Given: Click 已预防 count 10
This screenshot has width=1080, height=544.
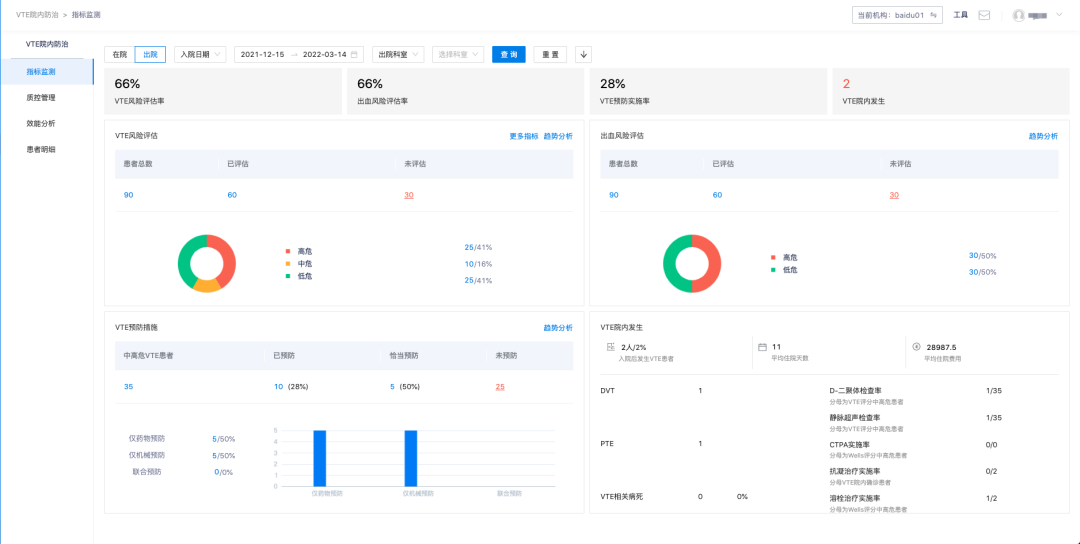Looking at the screenshot, I should pyautogui.click(x=279, y=387).
